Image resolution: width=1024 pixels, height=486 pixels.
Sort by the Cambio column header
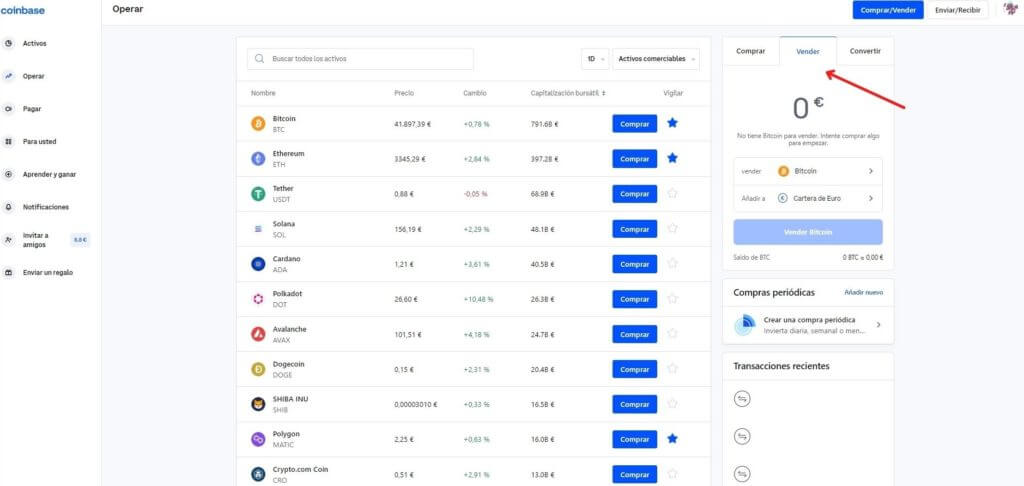pyautogui.click(x=475, y=93)
